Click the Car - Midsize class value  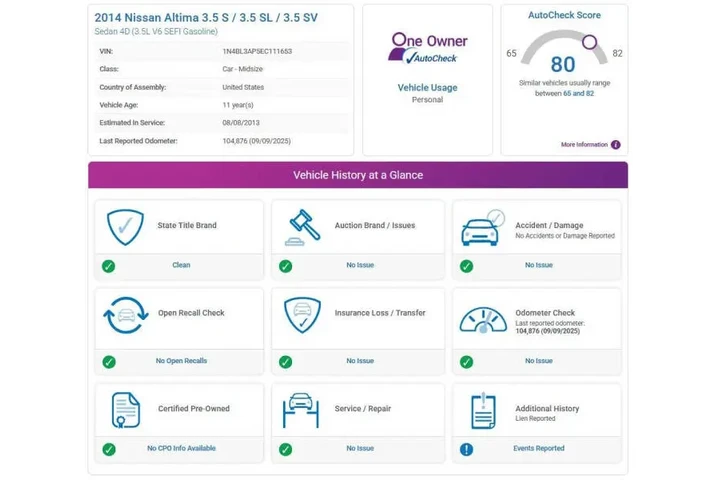(243, 69)
